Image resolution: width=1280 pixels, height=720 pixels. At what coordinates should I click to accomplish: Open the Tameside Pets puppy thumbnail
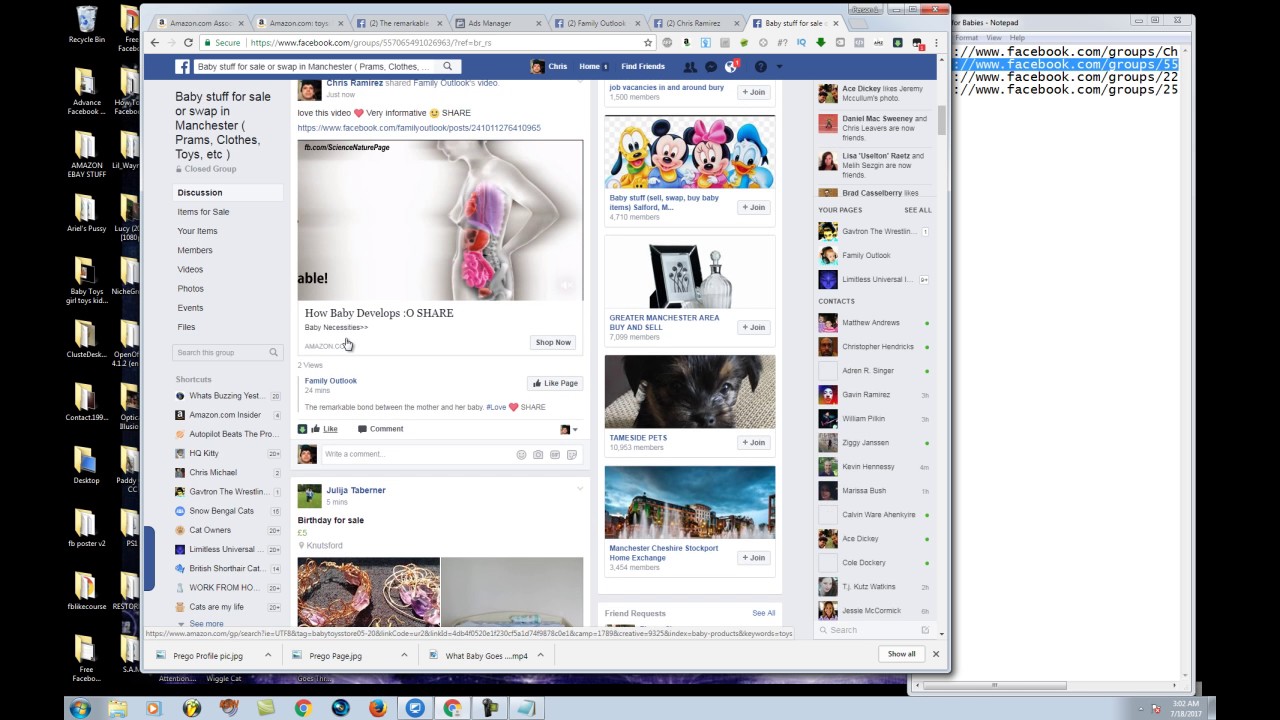tap(689, 392)
